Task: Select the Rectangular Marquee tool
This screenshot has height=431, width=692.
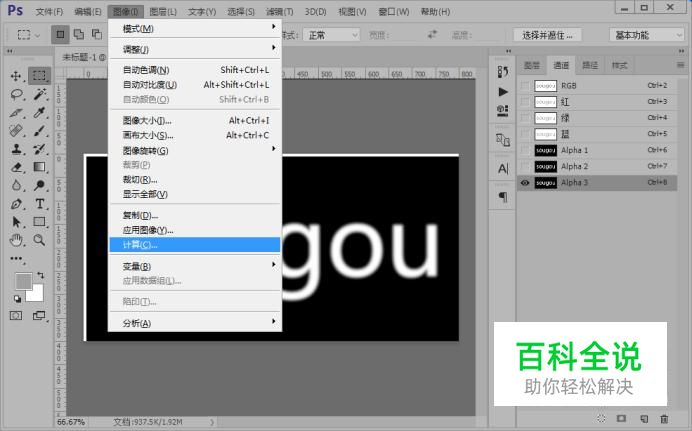Action: pos(39,76)
